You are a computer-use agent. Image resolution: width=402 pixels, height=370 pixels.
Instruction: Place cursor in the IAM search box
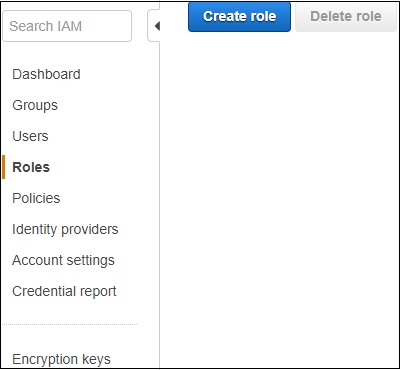[67, 26]
